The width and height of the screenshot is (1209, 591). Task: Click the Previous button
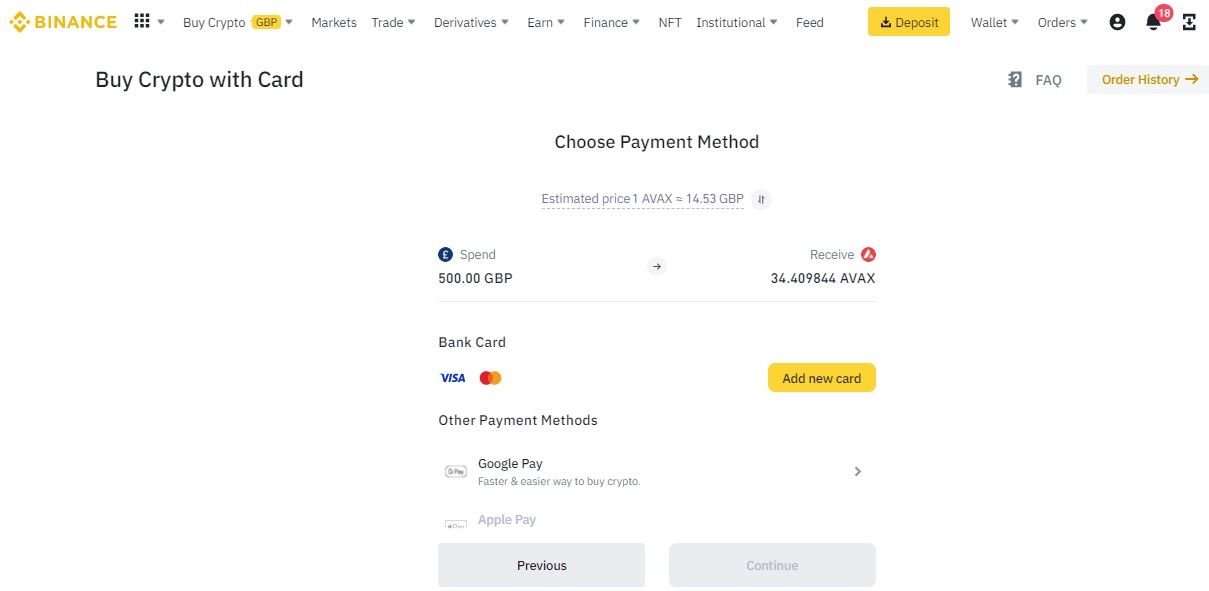point(541,565)
